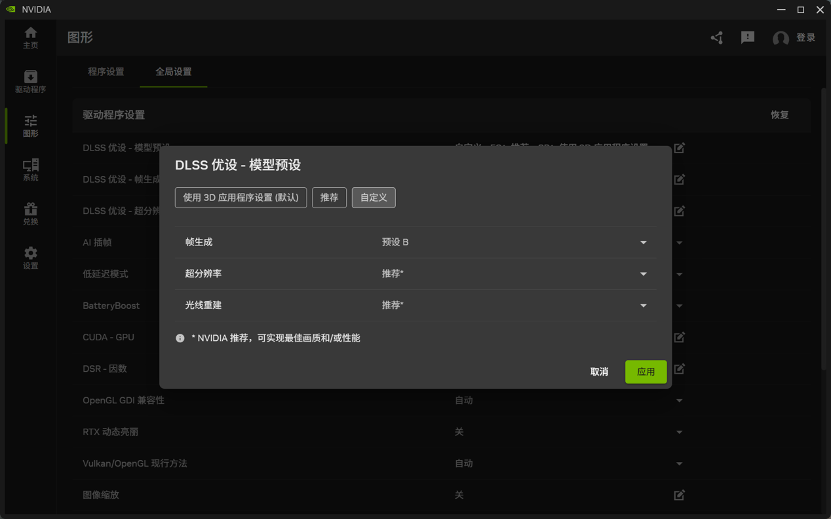The height and width of the screenshot is (520, 832).
Task: Open the 主页 home sidebar icon
Action: coord(30,38)
